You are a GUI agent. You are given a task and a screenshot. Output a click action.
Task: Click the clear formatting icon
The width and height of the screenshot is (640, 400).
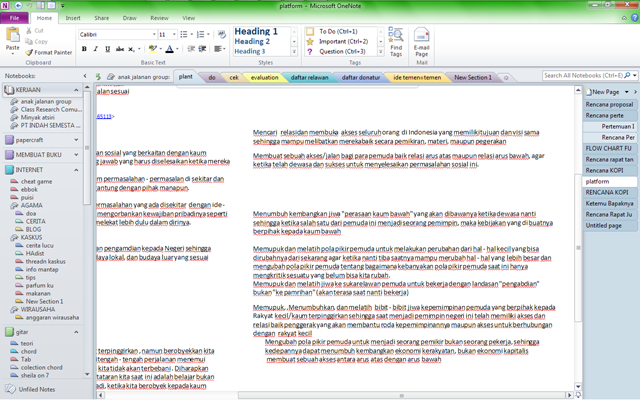tap(222, 34)
